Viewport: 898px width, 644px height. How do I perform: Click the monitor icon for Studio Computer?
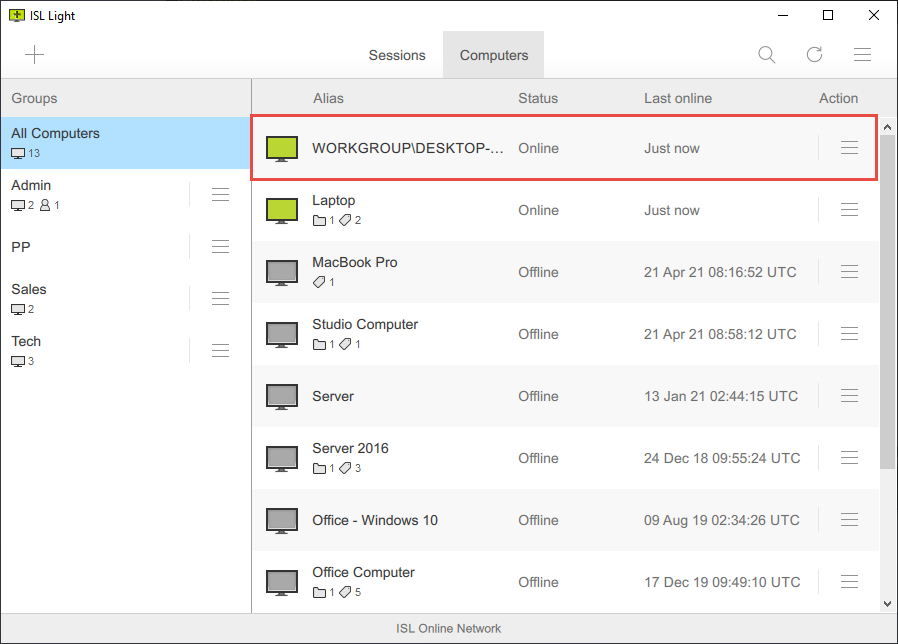point(281,333)
